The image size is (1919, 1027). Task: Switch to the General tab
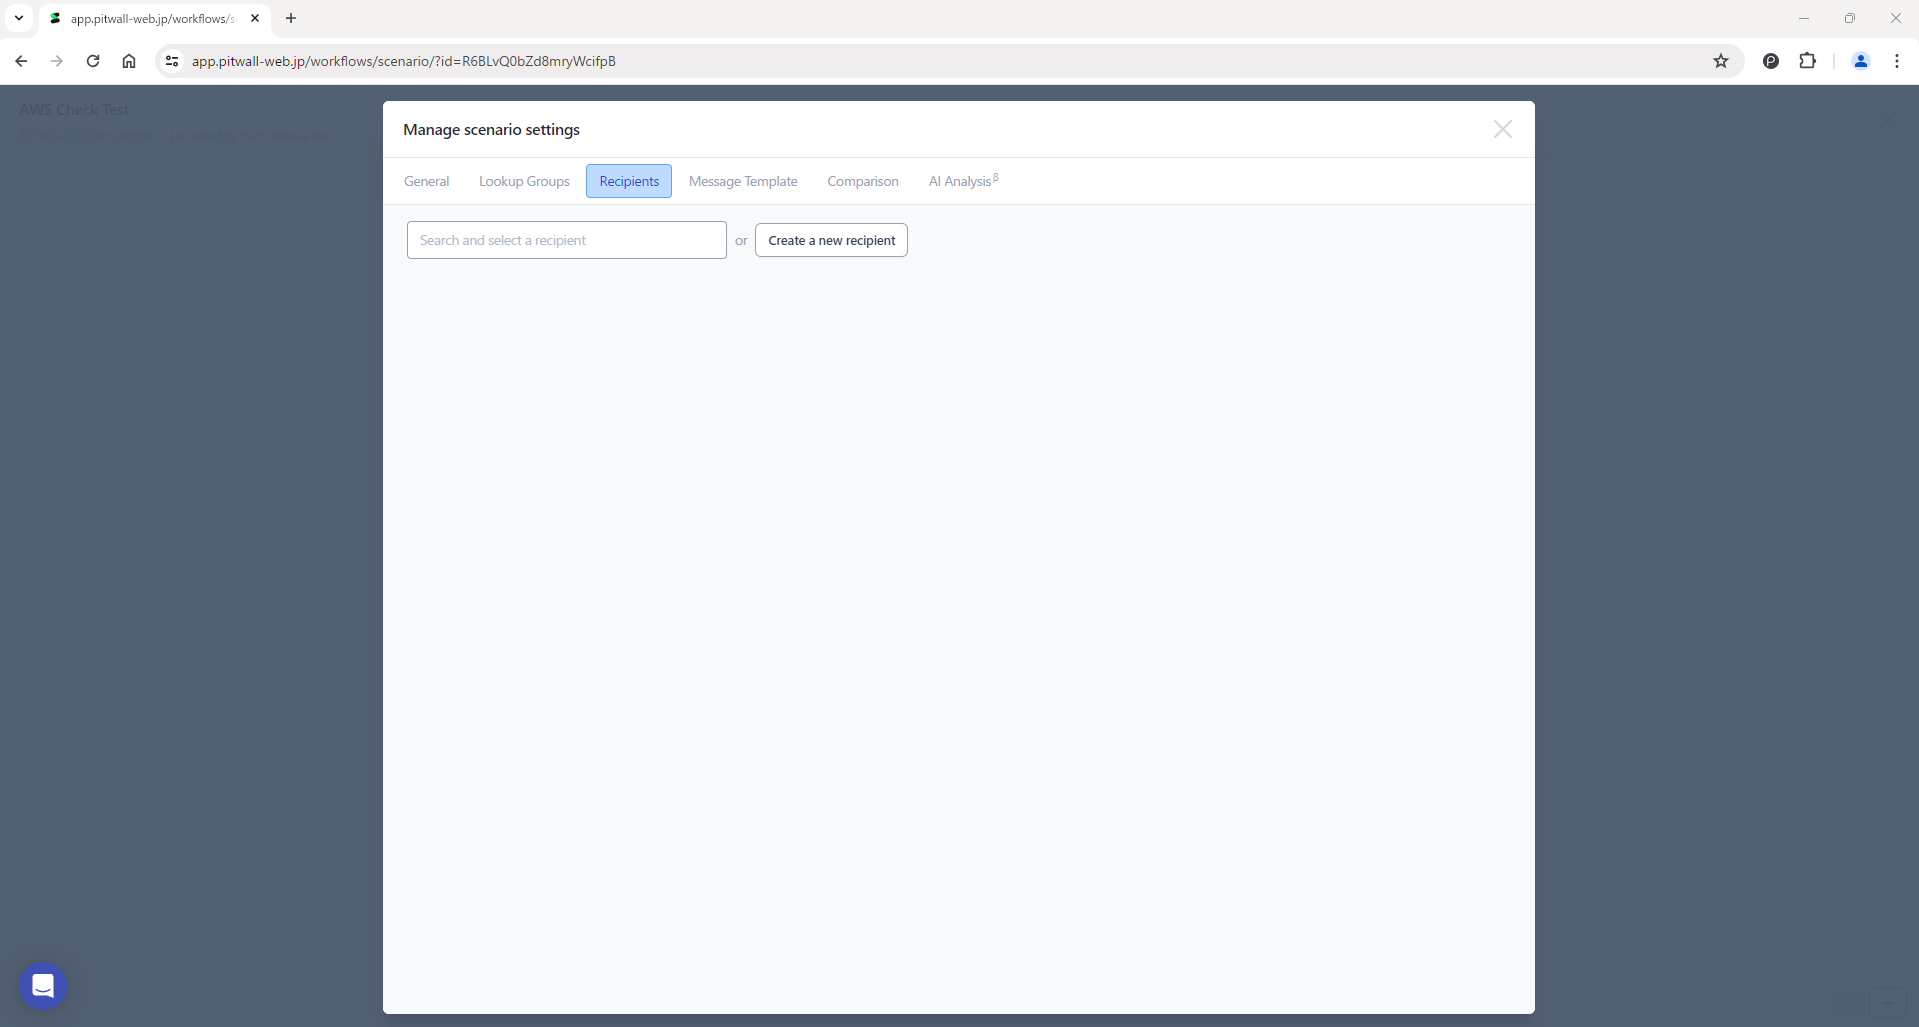[x=426, y=181]
